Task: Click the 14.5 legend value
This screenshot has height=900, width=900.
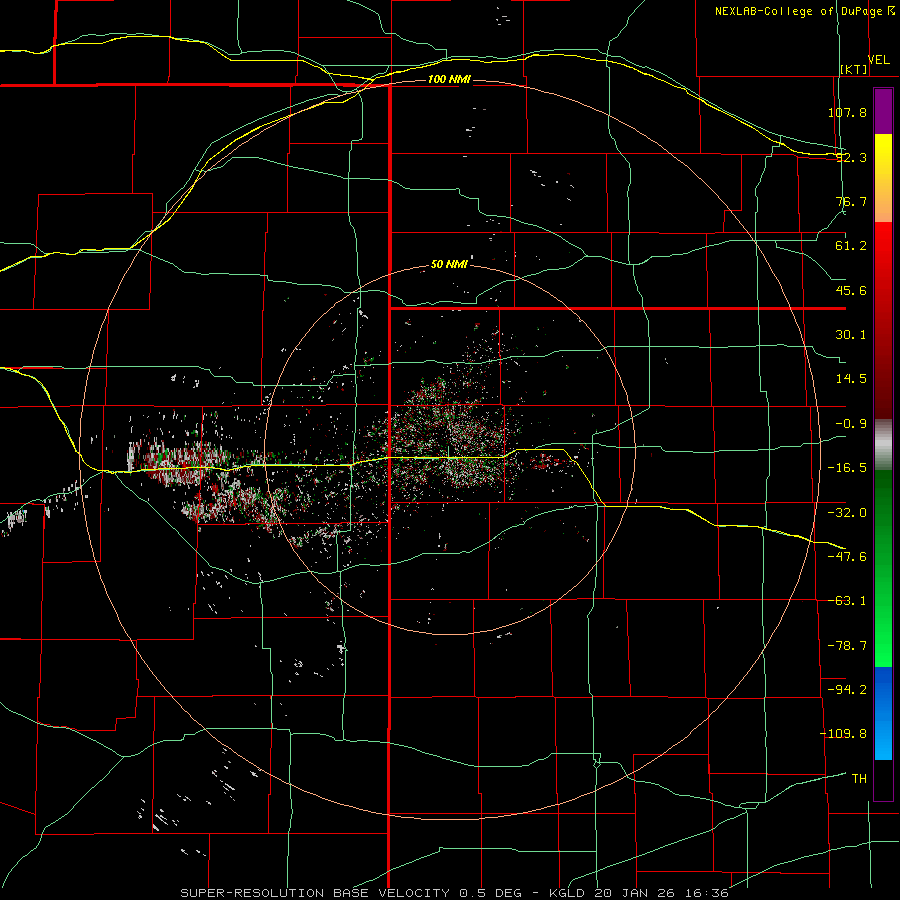Action: pos(851,379)
